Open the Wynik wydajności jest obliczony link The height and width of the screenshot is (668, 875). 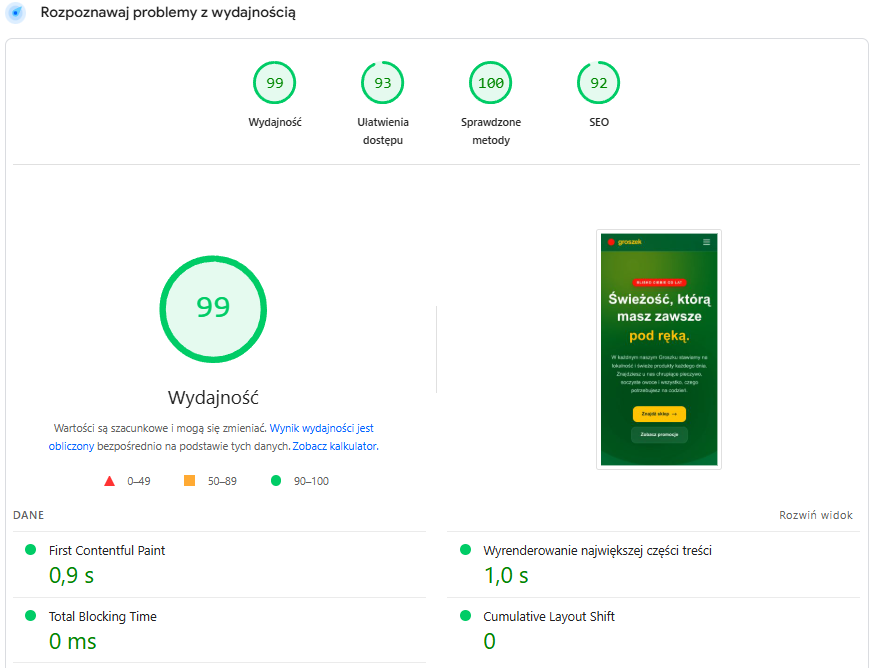211,437
